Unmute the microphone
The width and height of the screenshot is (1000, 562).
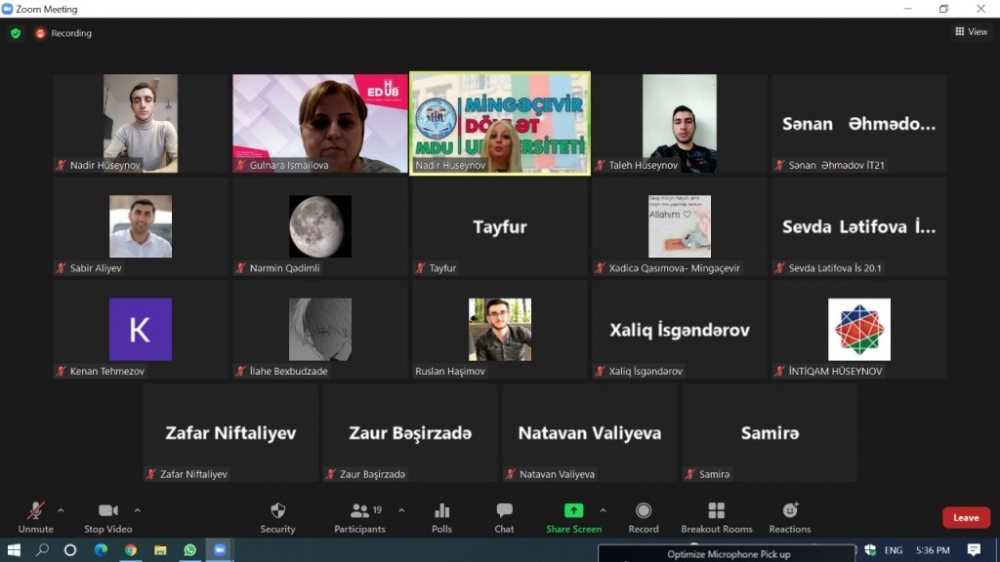coord(36,516)
